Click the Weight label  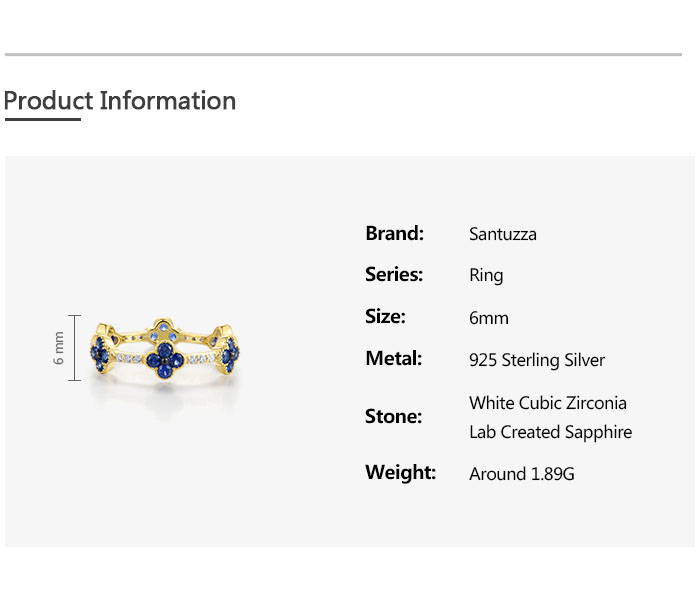[x=400, y=473]
